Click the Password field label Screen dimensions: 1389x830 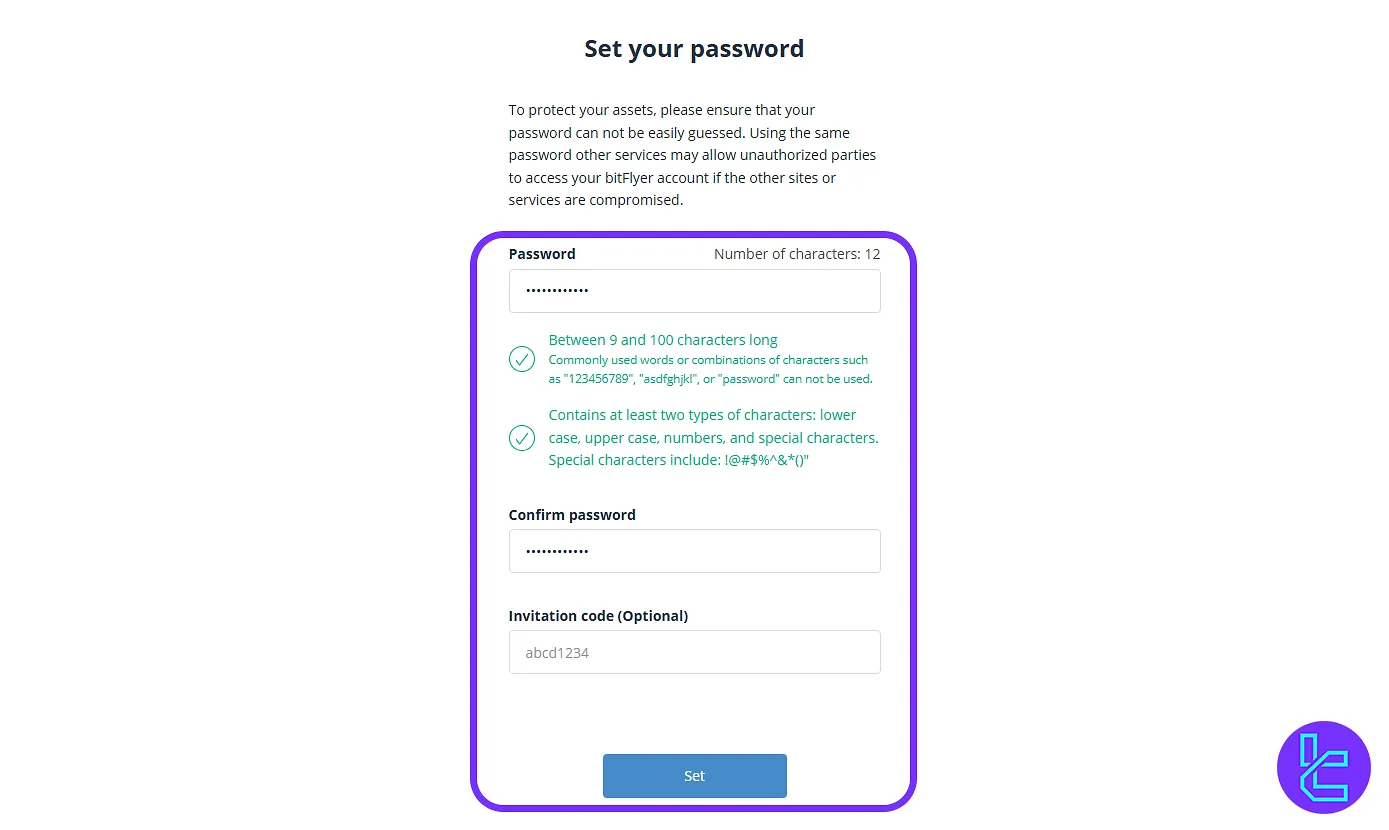click(541, 253)
